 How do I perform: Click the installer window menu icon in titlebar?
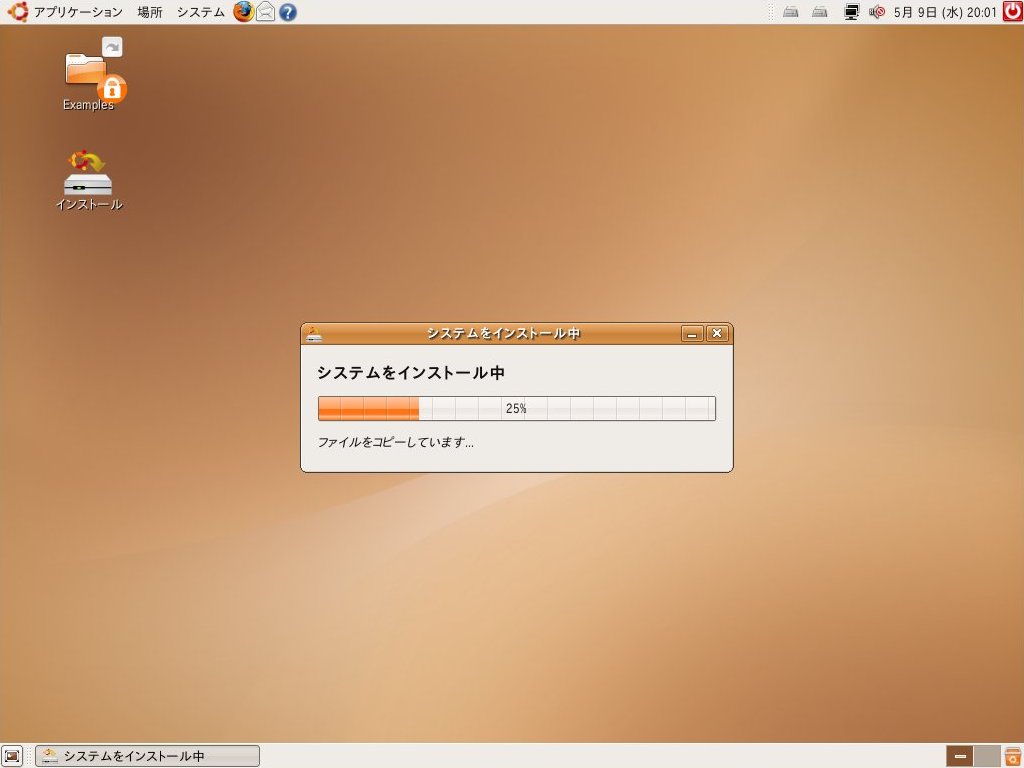[314, 334]
